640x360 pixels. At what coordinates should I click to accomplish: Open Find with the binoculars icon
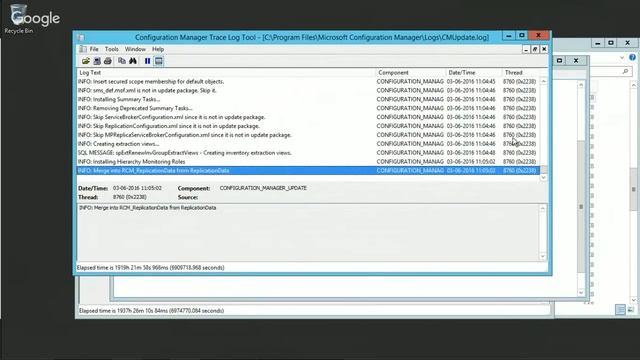[x=133, y=61]
